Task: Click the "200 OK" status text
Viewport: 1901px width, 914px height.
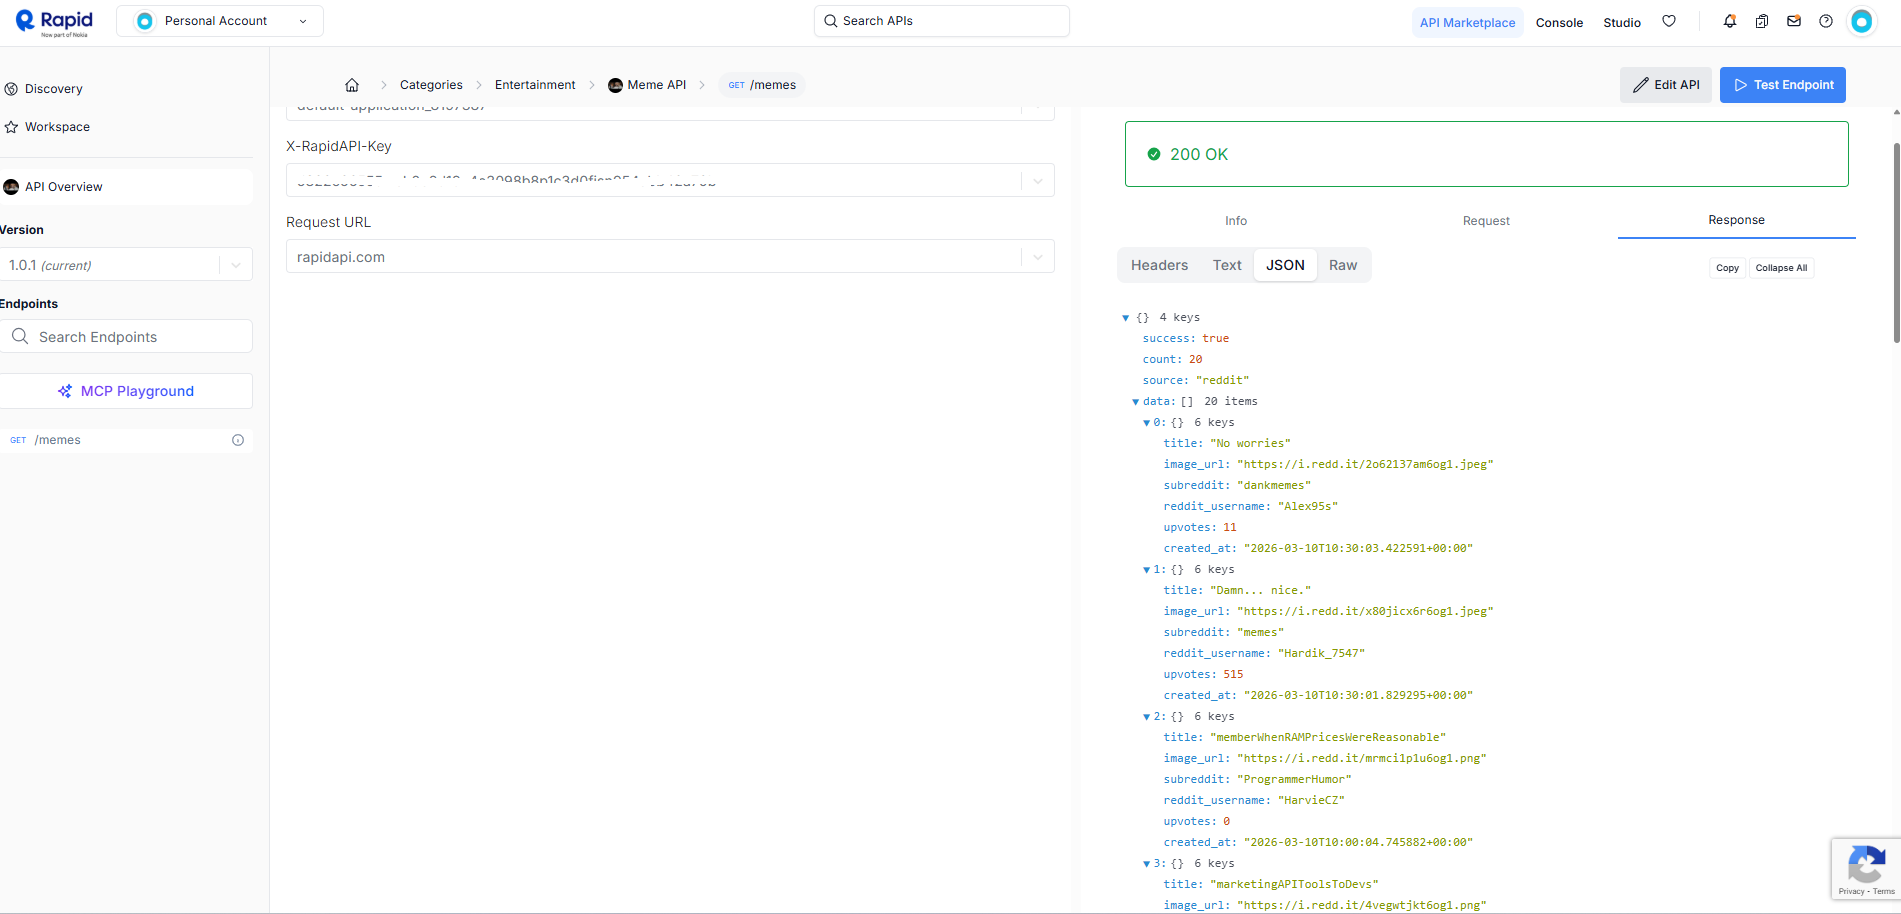Action: [1199, 154]
